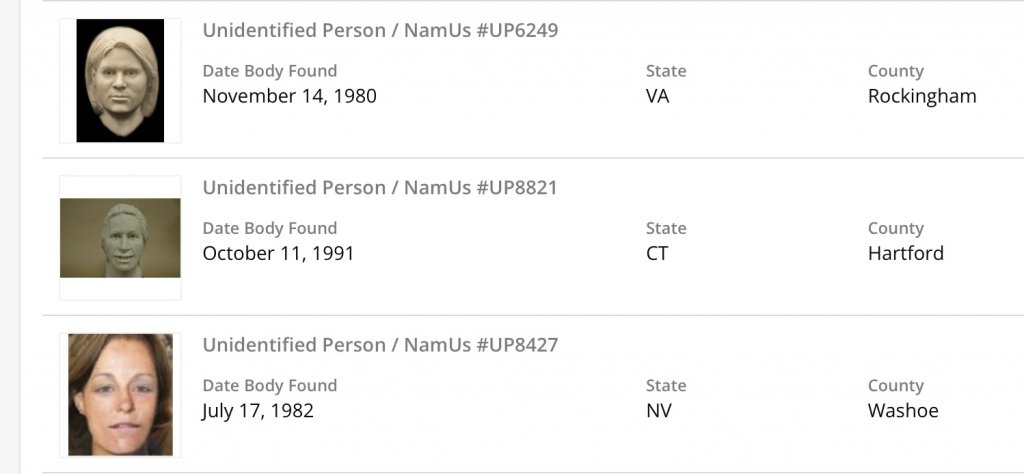
Task: Open the Unidentified Person NamUs #UP8821 record
Action: point(380,188)
